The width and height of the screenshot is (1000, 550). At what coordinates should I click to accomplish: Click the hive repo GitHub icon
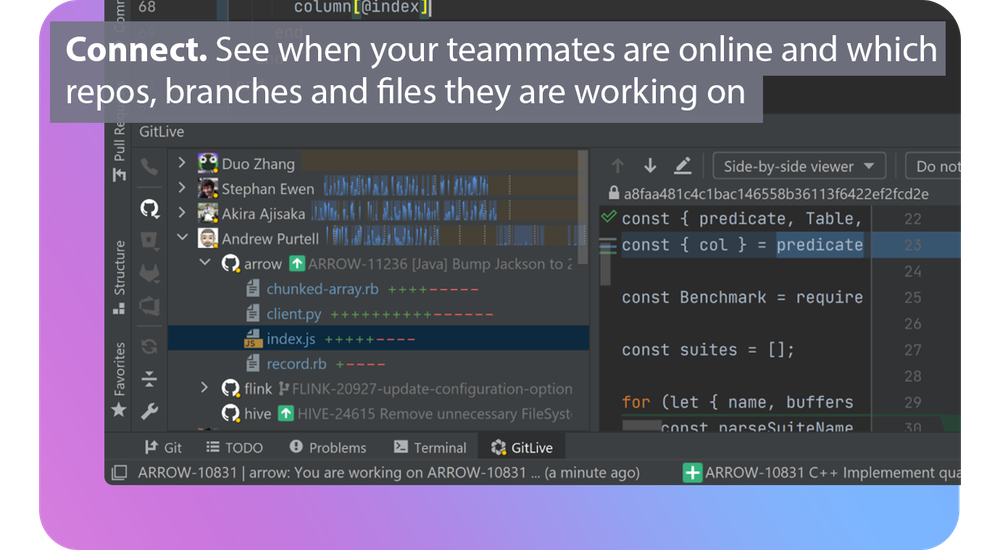pos(230,413)
